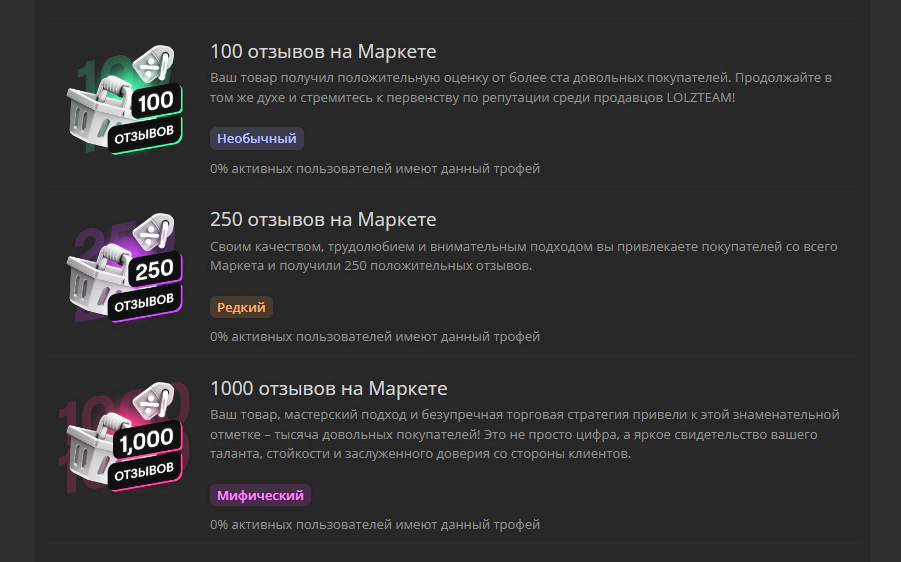Click the active users percentage under "Редкий"

point(375,337)
